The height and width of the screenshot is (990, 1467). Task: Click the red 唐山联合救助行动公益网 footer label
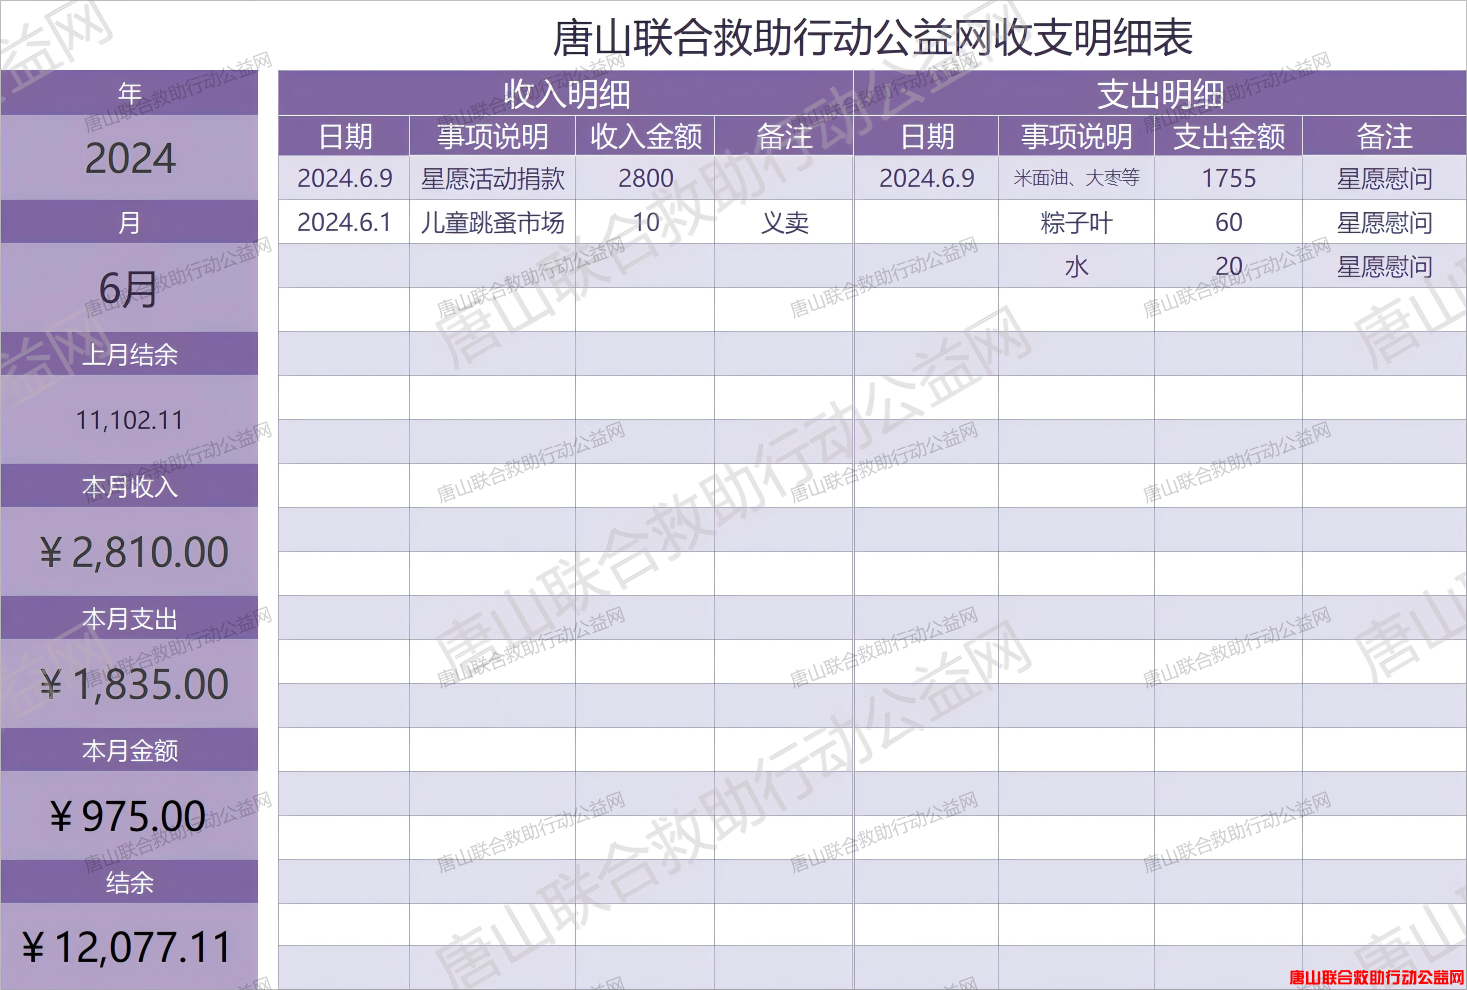pos(1377,977)
